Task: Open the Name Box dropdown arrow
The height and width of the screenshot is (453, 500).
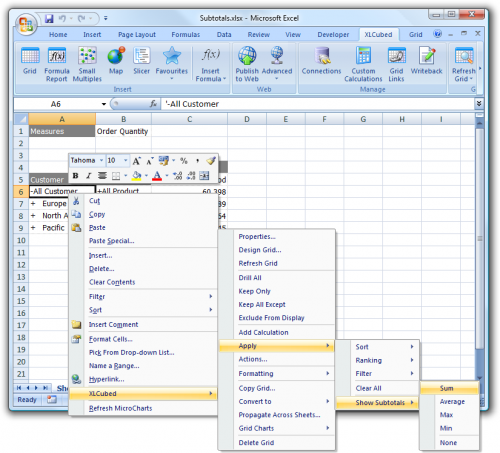Action: pyautogui.click(x=104, y=104)
